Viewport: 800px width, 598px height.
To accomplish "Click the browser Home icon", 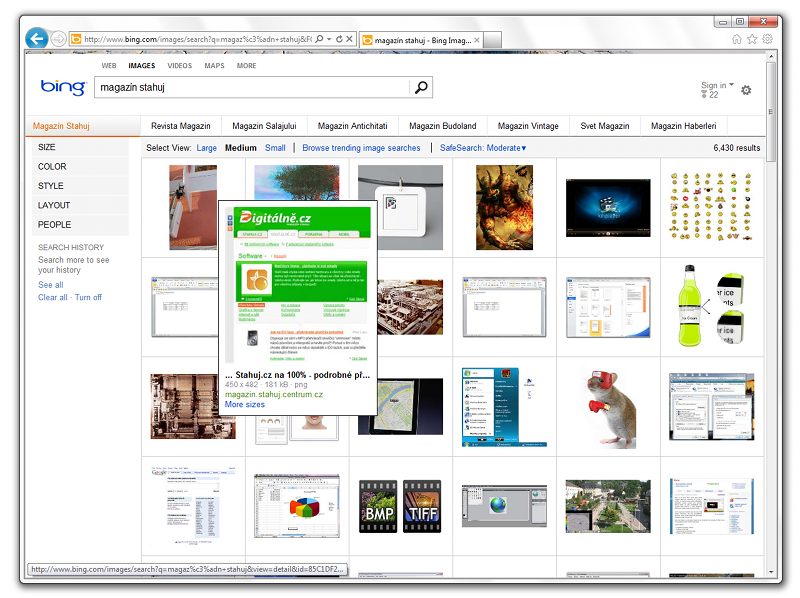I will point(736,39).
